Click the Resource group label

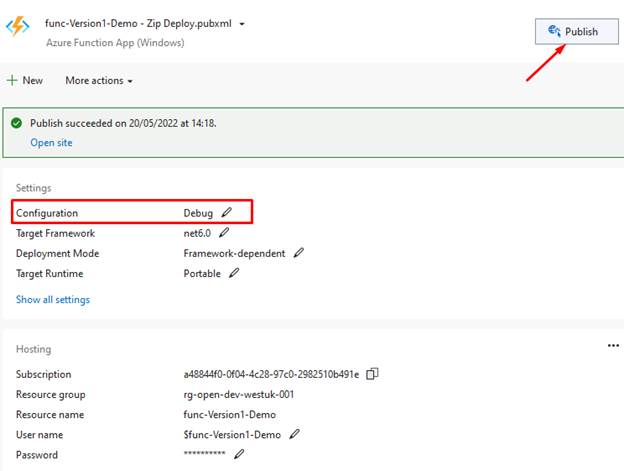(x=51, y=395)
